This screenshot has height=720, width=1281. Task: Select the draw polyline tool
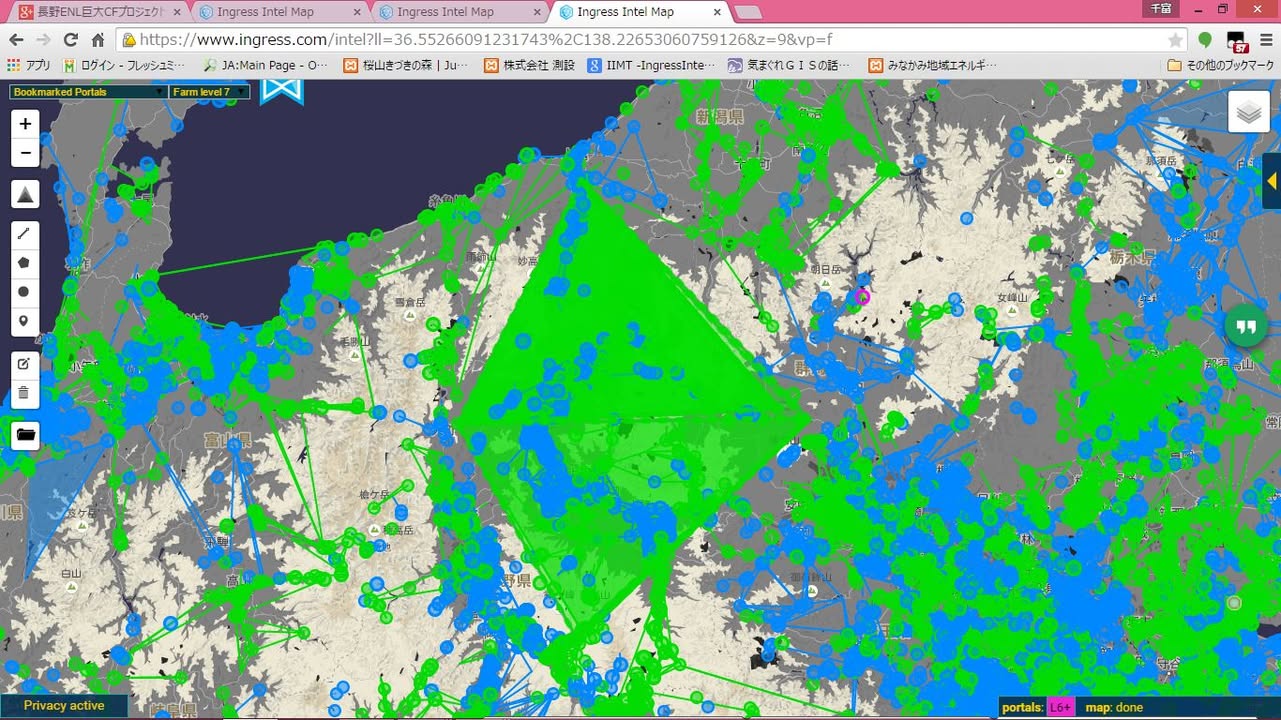[25, 235]
